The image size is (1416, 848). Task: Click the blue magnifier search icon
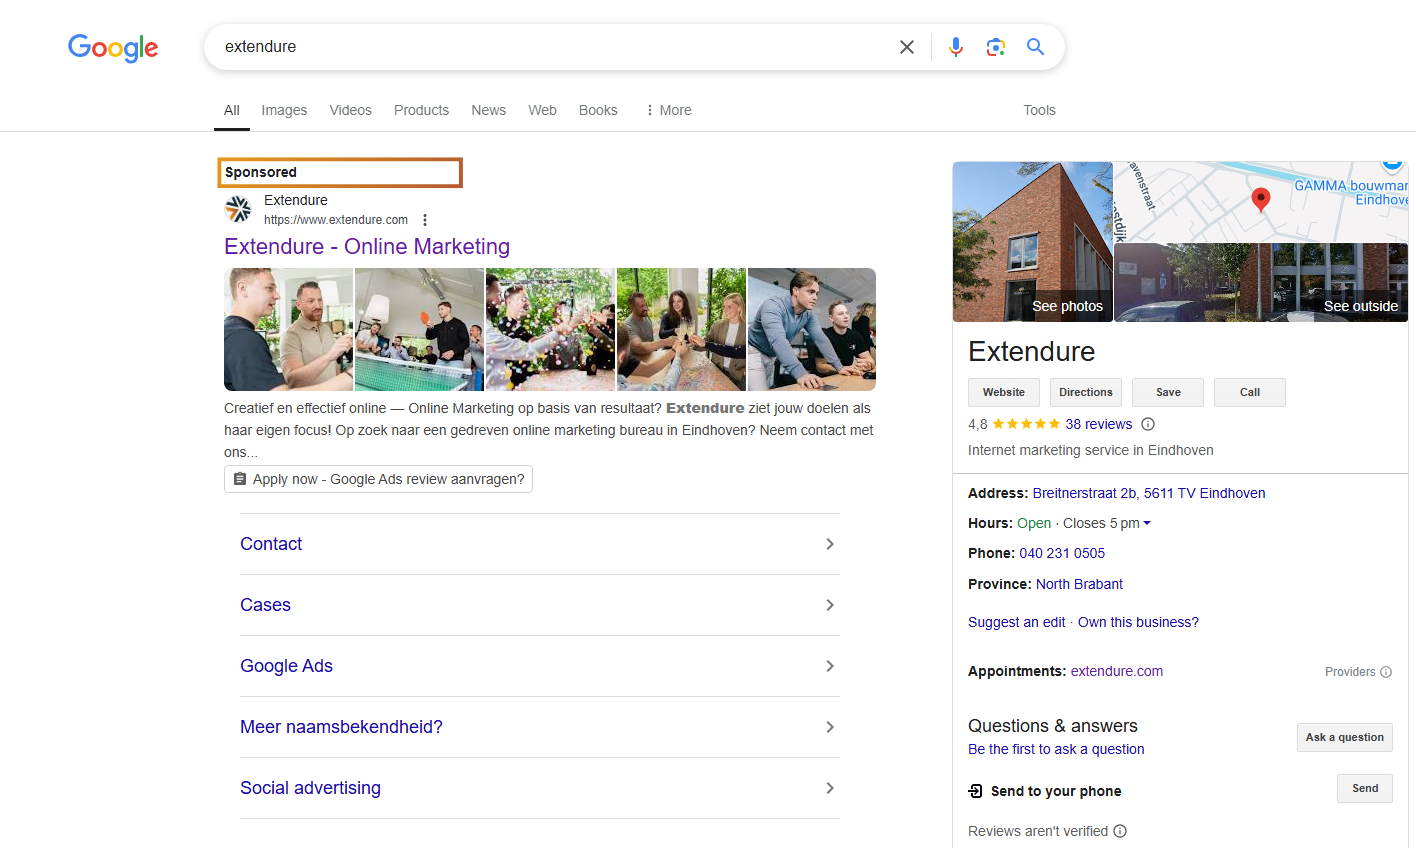click(1035, 47)
